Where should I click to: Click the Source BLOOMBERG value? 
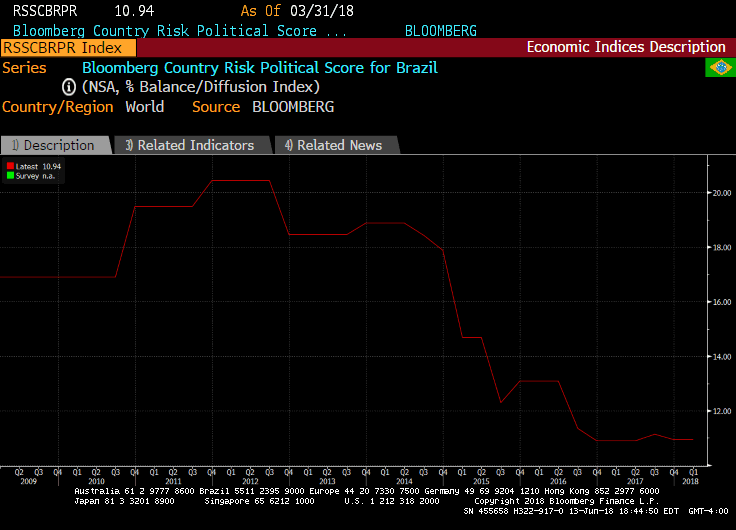tap(293, 107)
